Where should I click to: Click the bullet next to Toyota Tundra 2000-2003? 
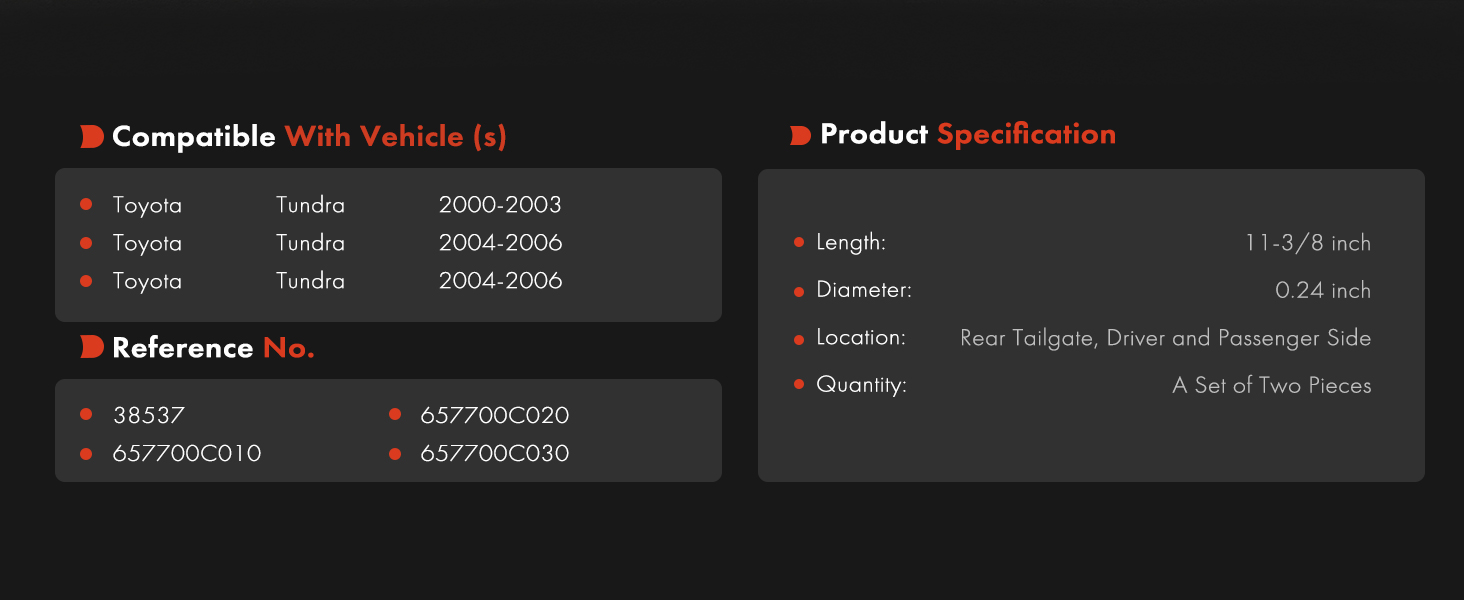[86, 204]
